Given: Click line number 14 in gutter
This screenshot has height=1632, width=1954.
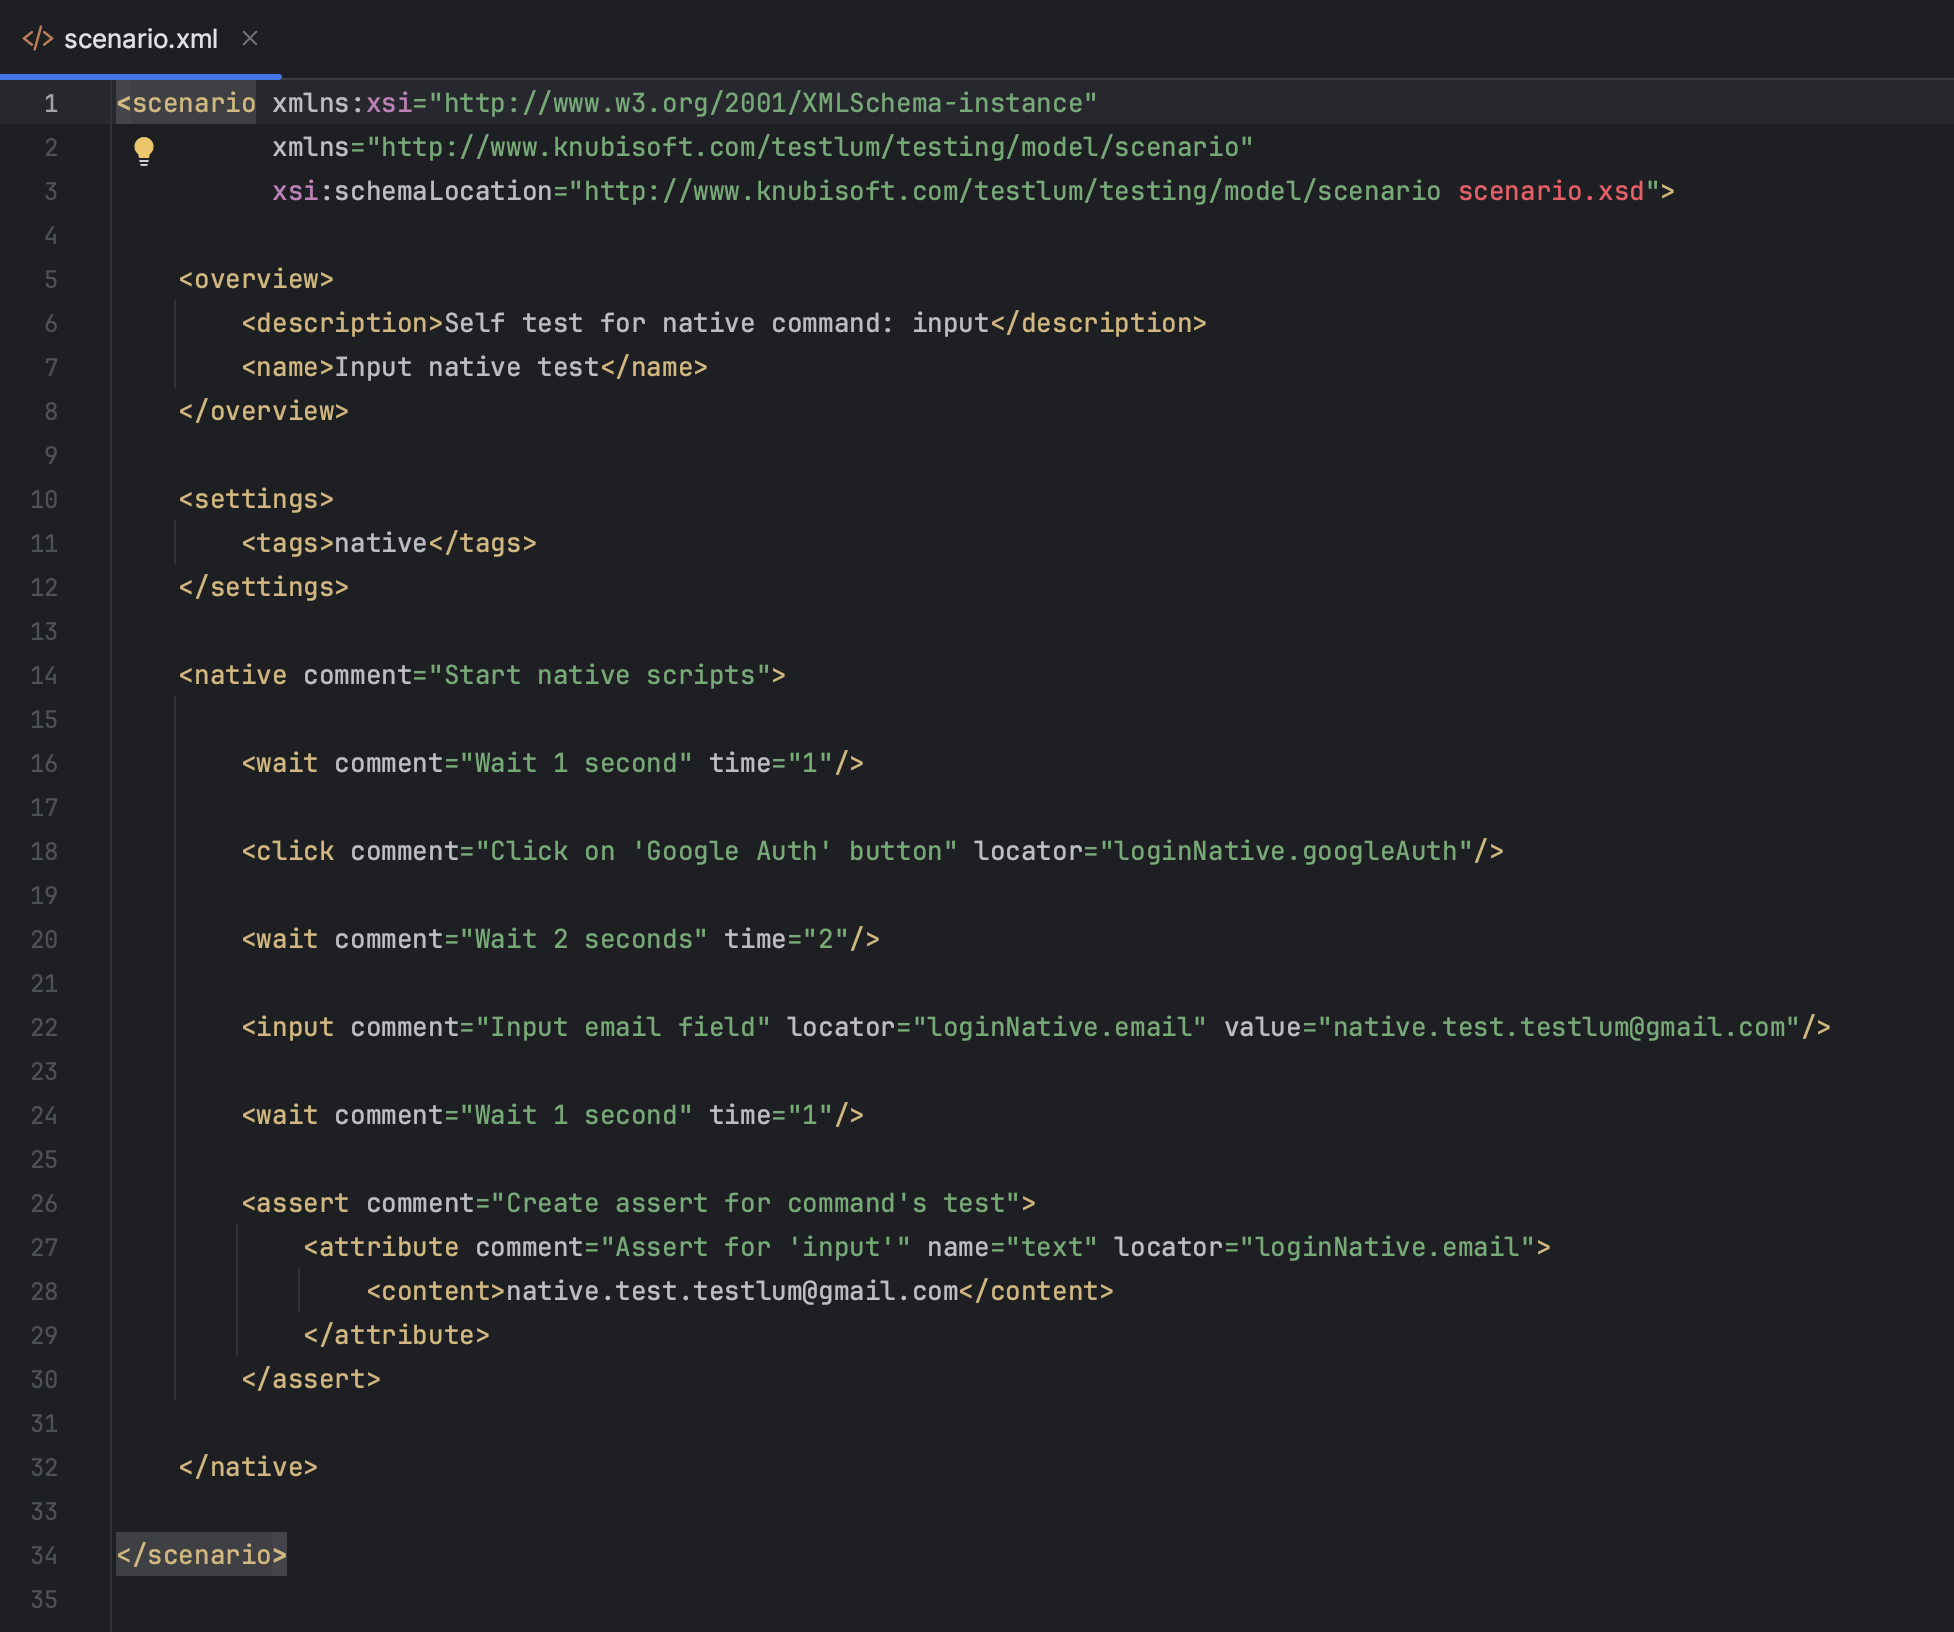Looking at the screenshot, I should click(x=44, y=675).
